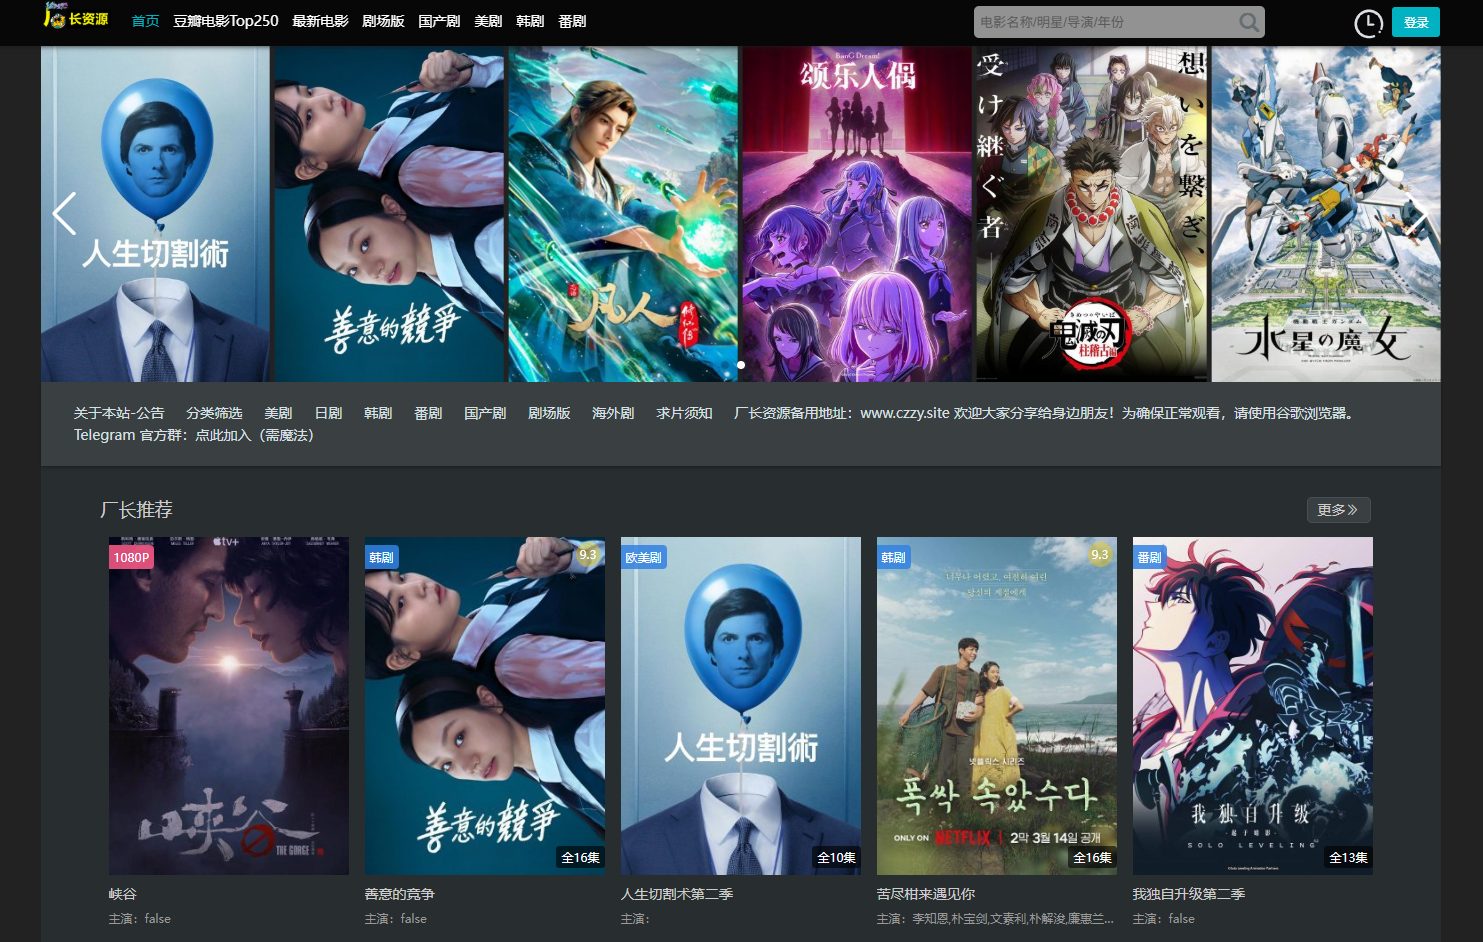Open the 苦尽柑来遇见你 poster thumbnail
The height and width of the screenshot is (942, 1483).
point(996,705)
